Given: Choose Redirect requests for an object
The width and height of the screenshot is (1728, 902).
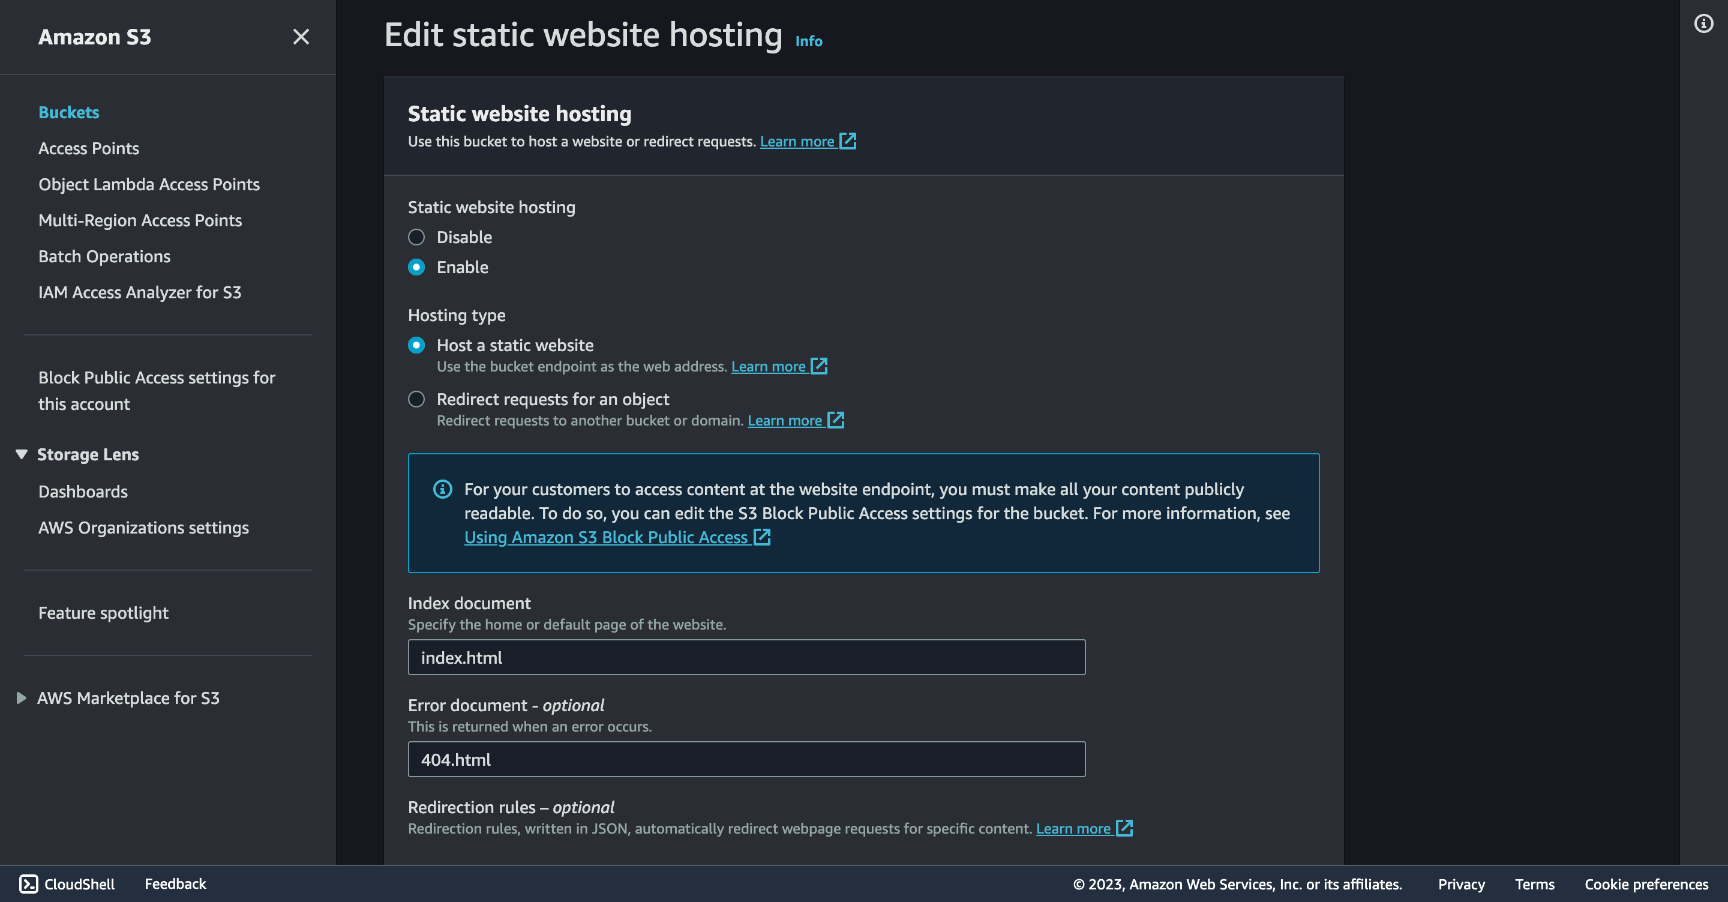Looking at the screenshot, I should (417, 399).
